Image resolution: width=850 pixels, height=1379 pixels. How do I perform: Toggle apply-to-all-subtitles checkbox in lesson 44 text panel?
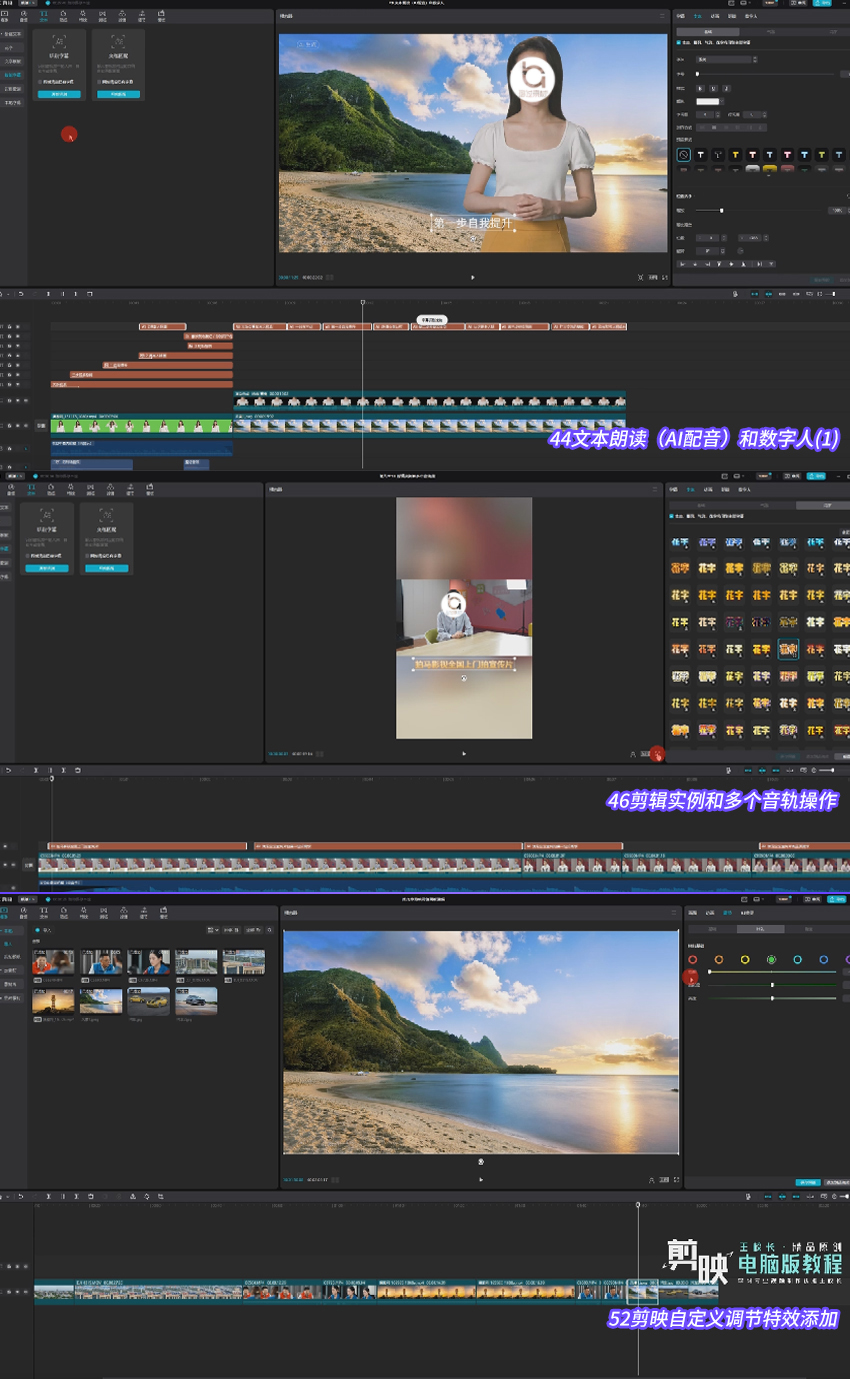pyautogui.click(x=678, y=43)
